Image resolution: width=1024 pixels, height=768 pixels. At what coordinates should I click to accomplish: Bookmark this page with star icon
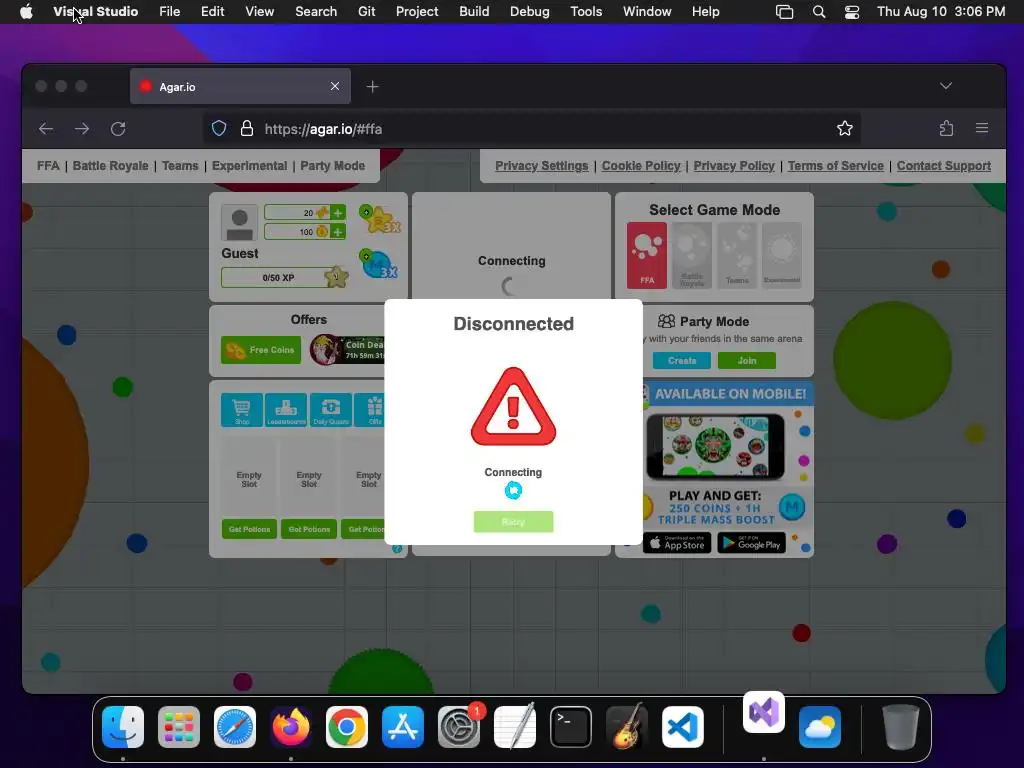pyautogui.click(x=844, y=129)
